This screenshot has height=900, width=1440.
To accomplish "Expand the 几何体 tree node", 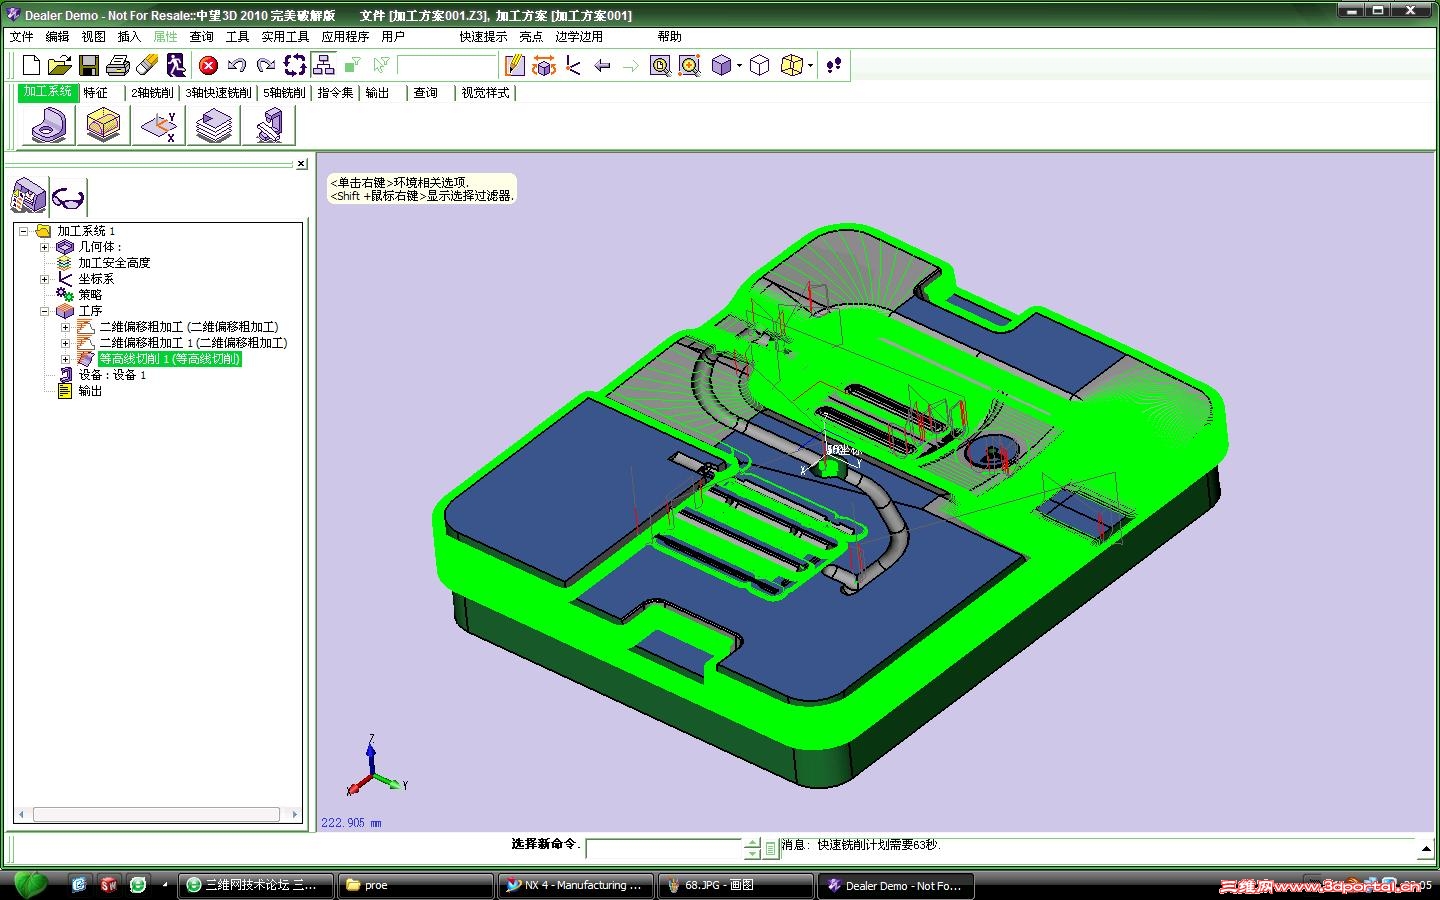I will [x=44, y=247].
